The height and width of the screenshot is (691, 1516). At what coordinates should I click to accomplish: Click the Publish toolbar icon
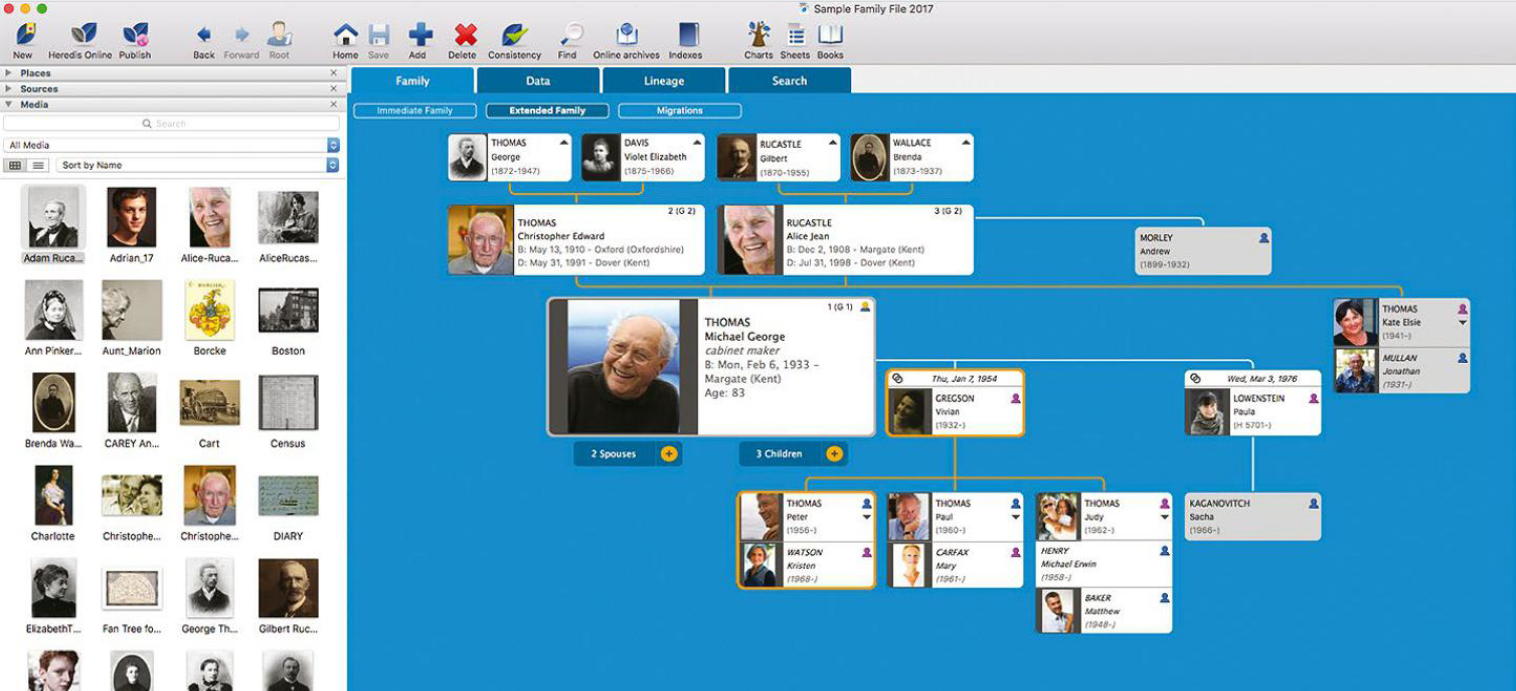[135, 35]
